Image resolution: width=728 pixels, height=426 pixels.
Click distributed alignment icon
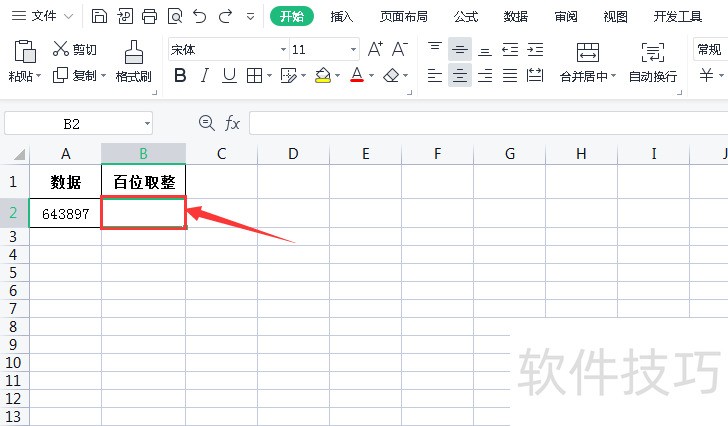tap(535, 75)
